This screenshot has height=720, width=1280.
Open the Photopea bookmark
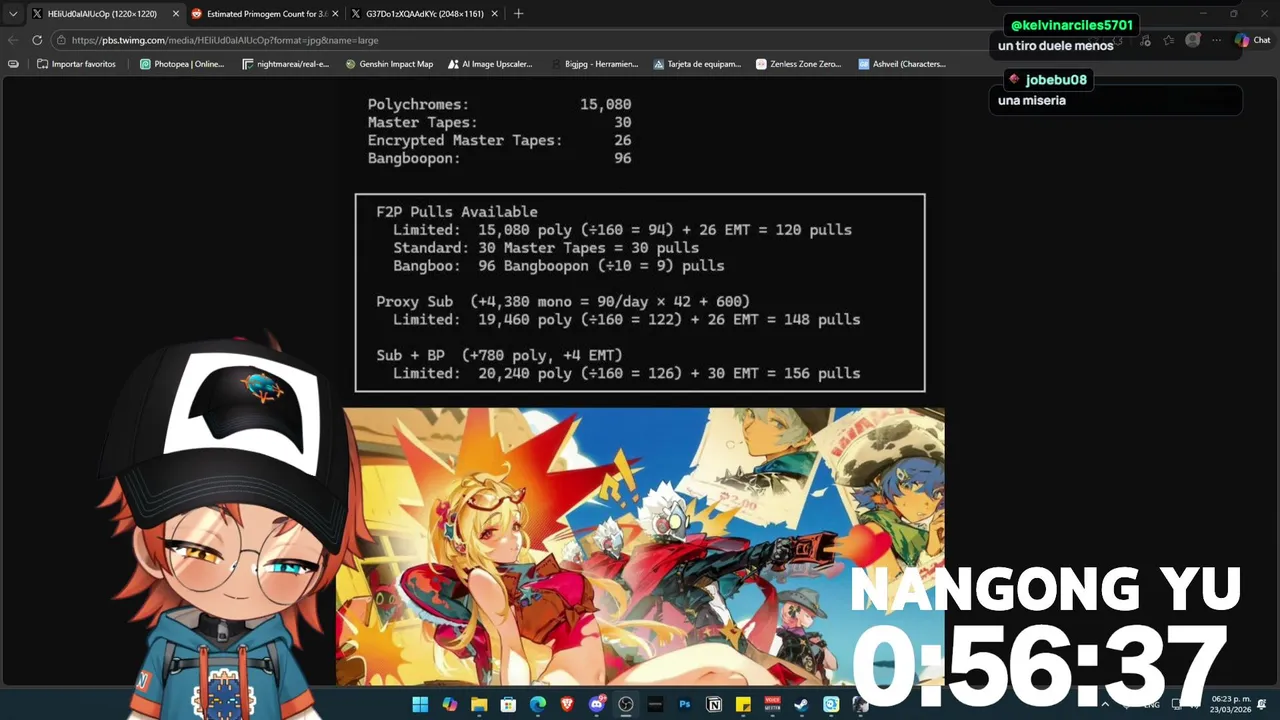(182, 64)
